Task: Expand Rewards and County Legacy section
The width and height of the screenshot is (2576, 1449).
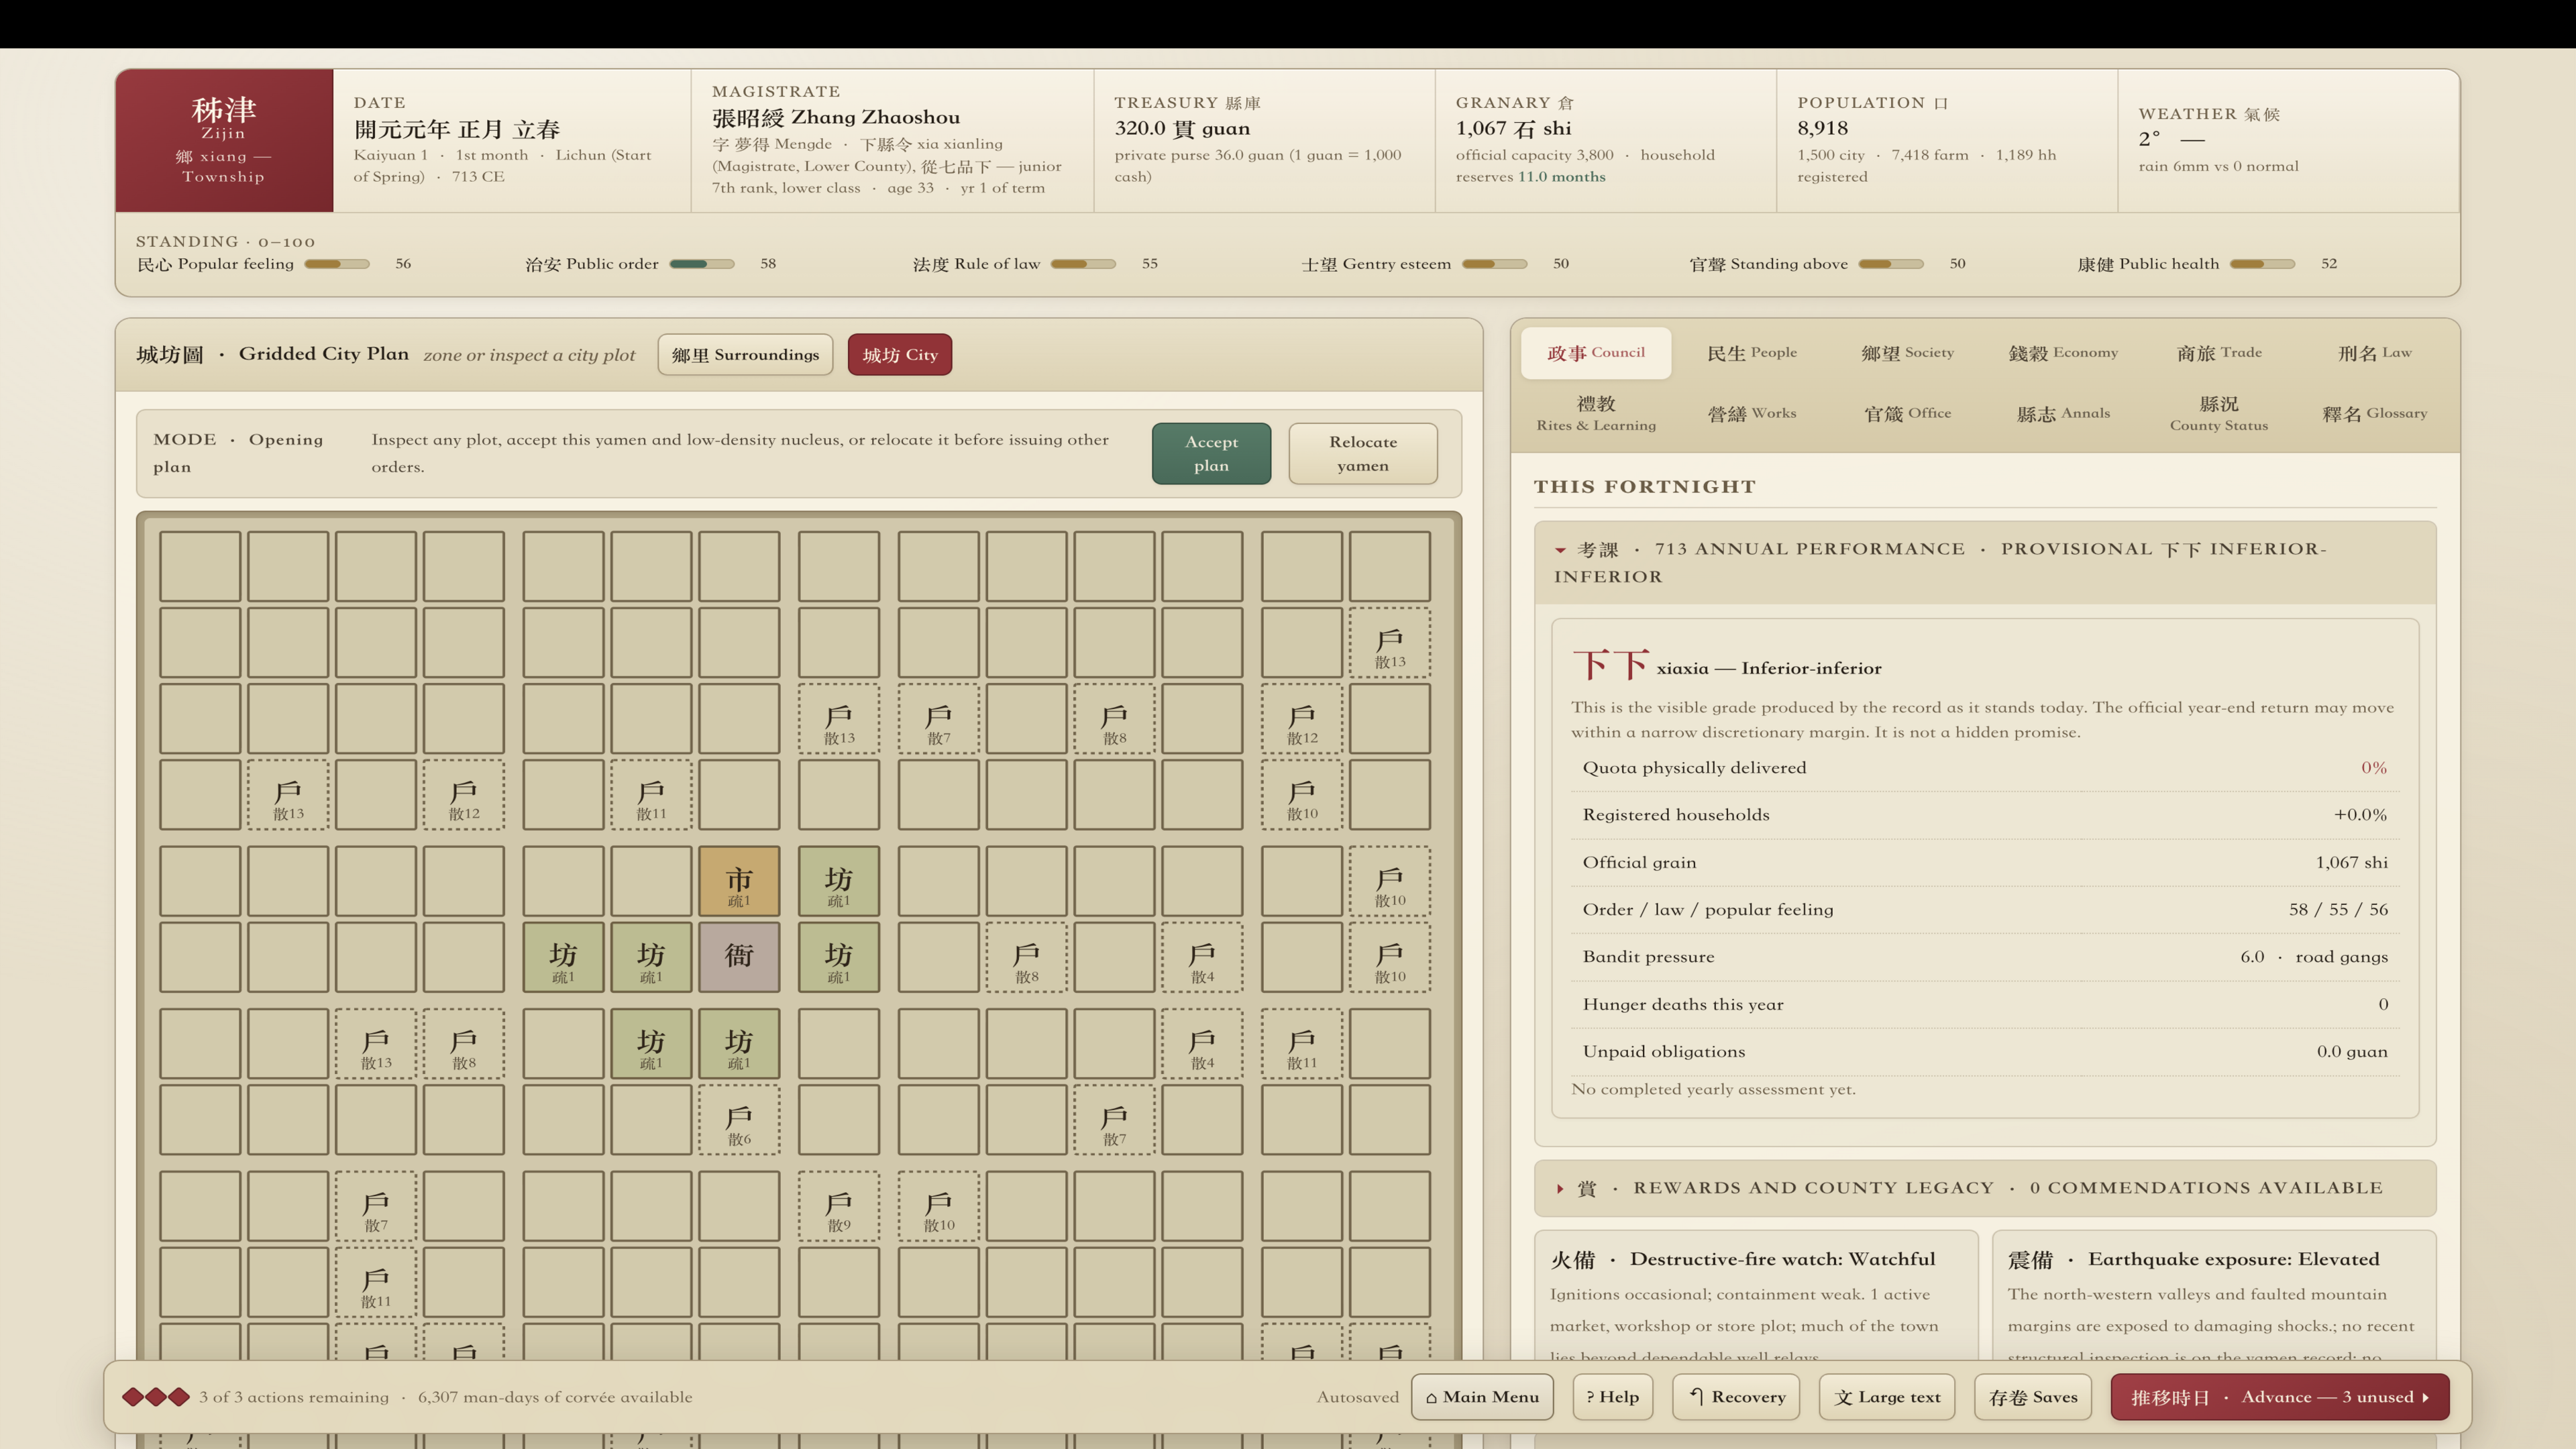Action: (x=1985, y=1188)
